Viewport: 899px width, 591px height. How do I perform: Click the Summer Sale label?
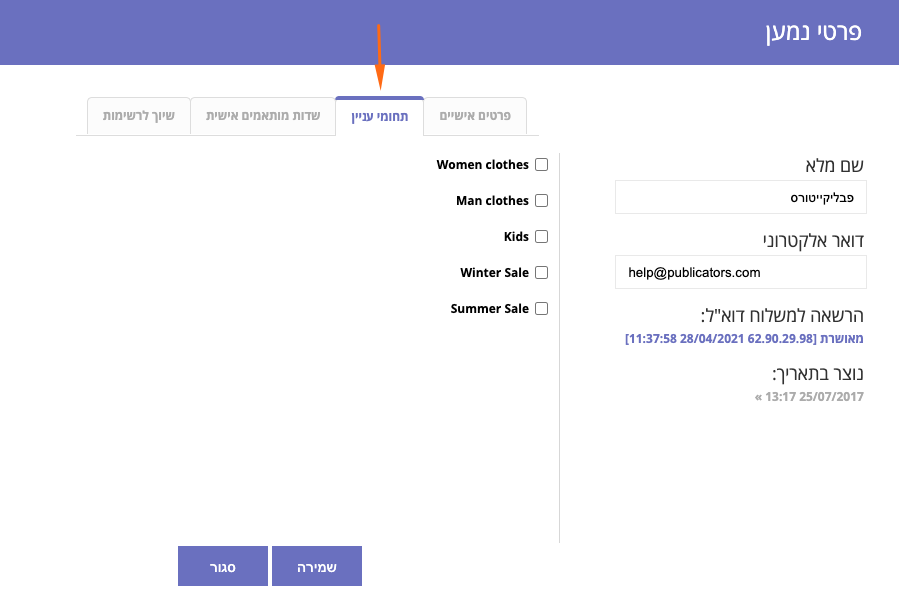(490, 308)
